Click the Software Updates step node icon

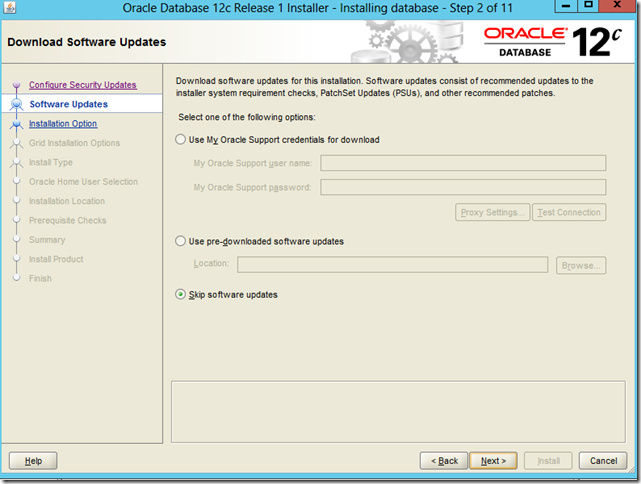click(x=16, y=104)
